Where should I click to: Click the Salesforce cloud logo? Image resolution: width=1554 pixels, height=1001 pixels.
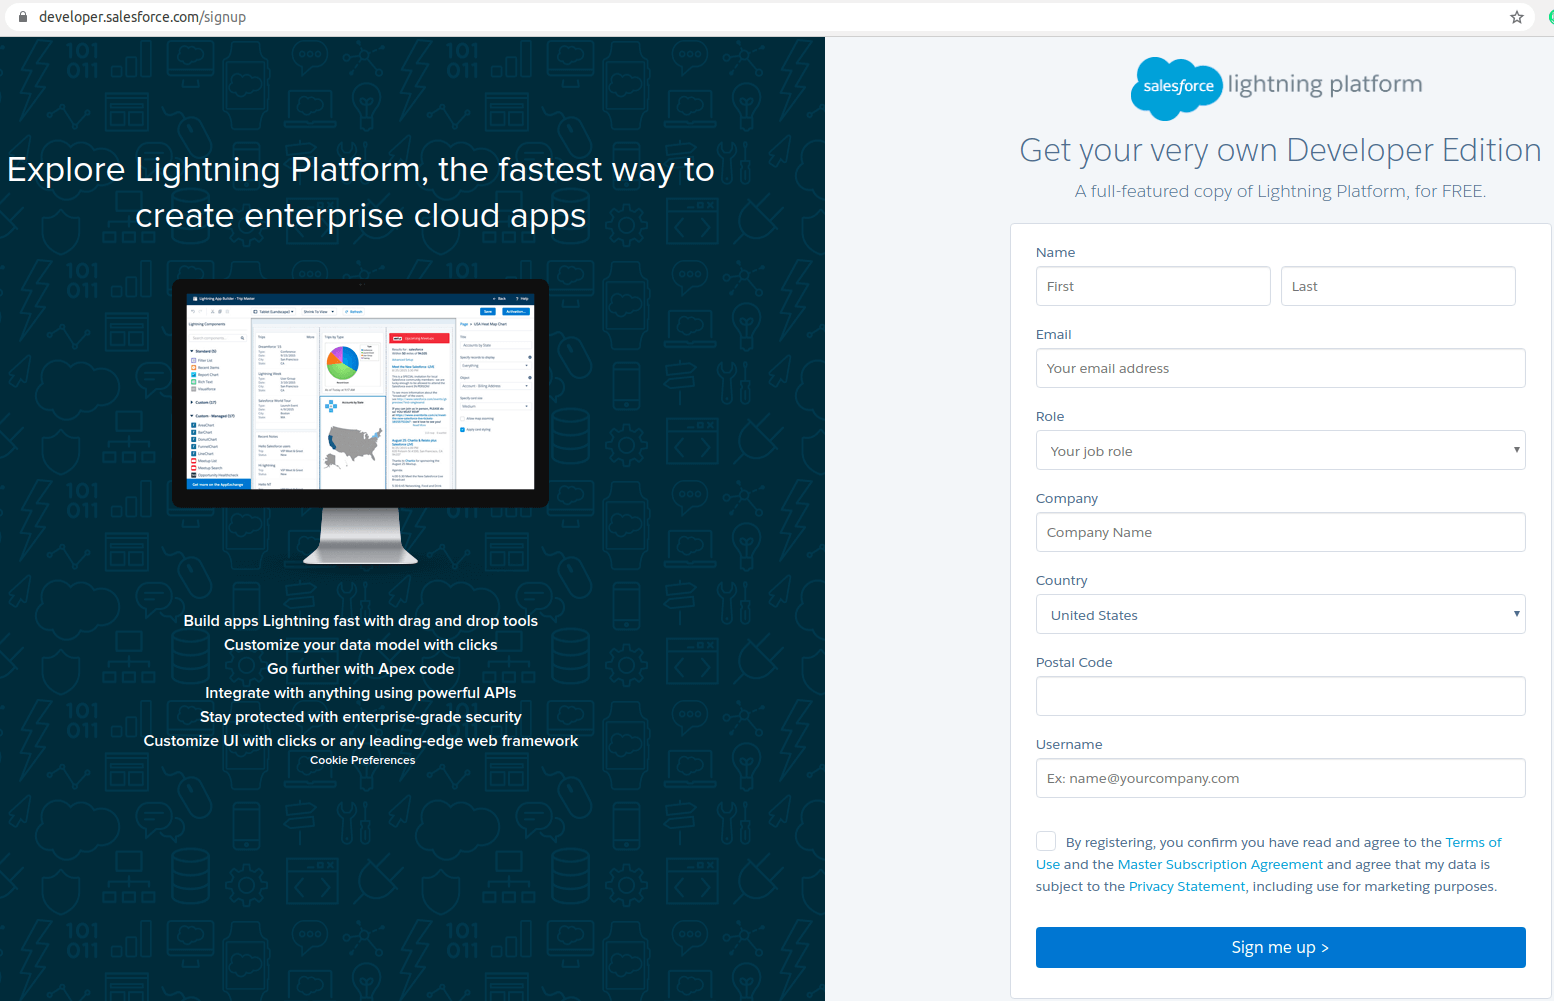1176,87
